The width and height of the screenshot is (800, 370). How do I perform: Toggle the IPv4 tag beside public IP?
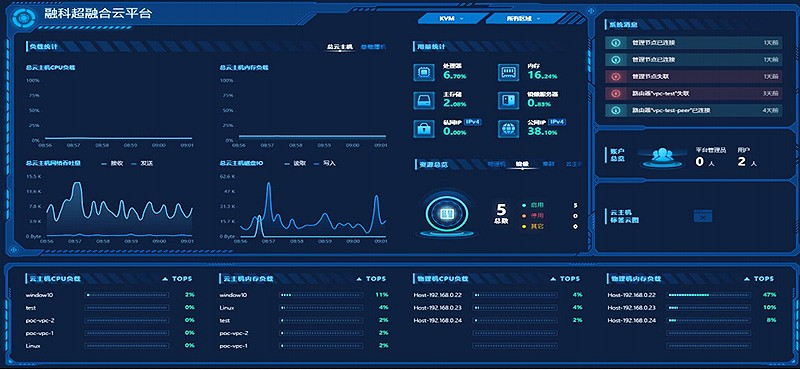pos(557,122)
